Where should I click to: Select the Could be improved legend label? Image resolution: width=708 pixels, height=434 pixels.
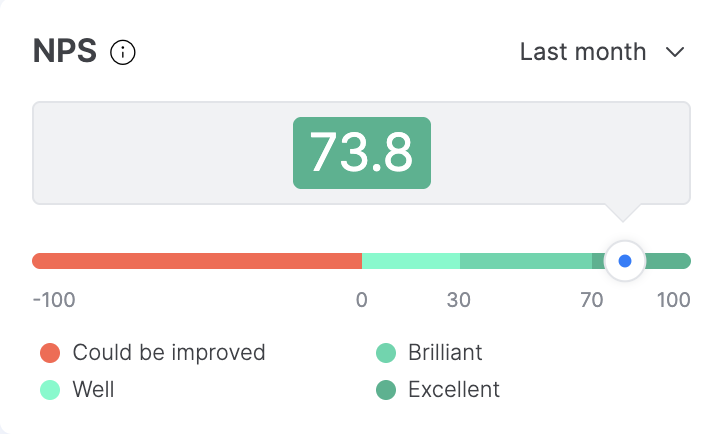(169, 353)
